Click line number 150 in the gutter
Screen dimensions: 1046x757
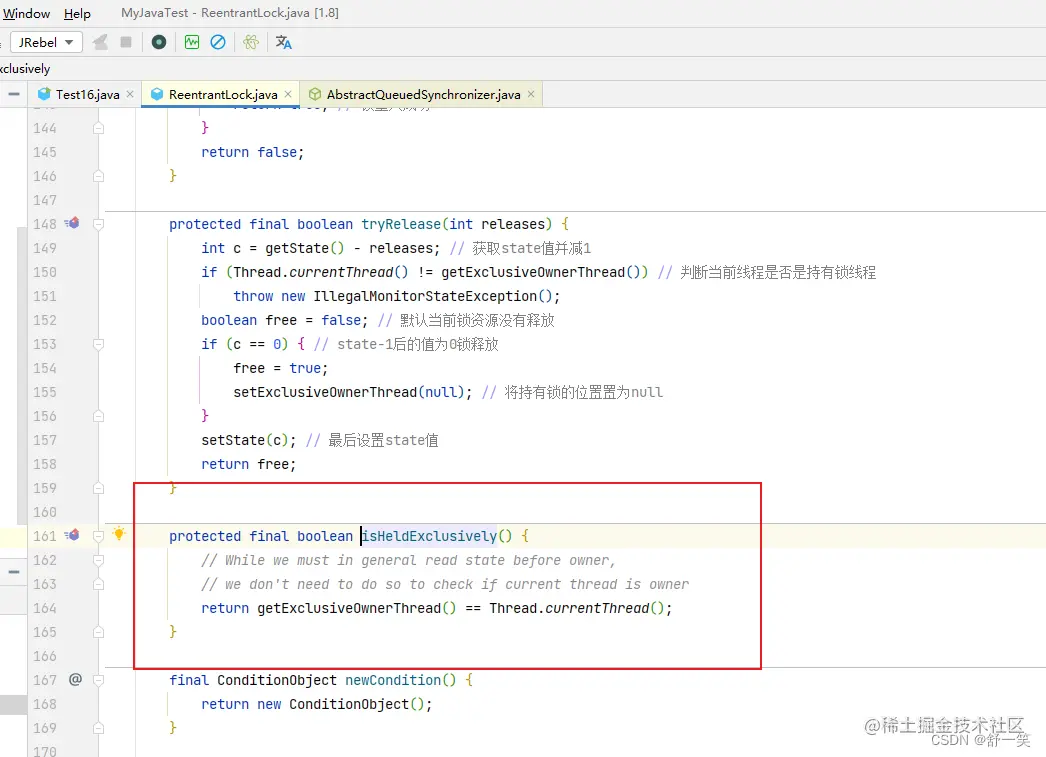[45, 272]
